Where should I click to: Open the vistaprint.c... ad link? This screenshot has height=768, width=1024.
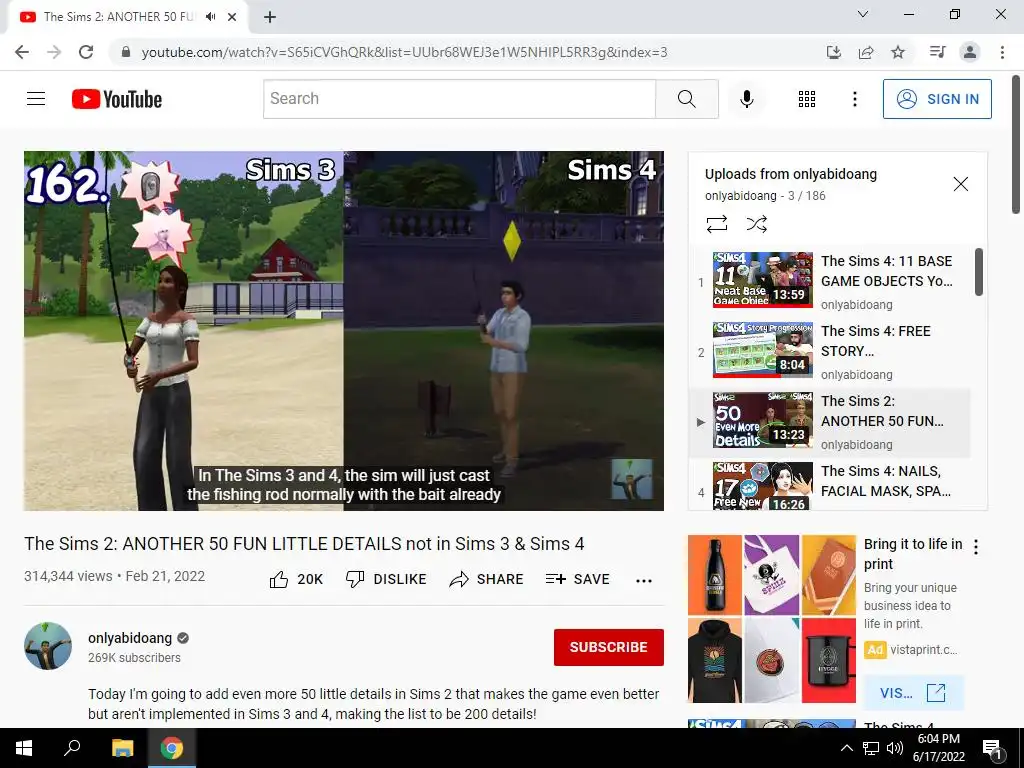point(923,650)
